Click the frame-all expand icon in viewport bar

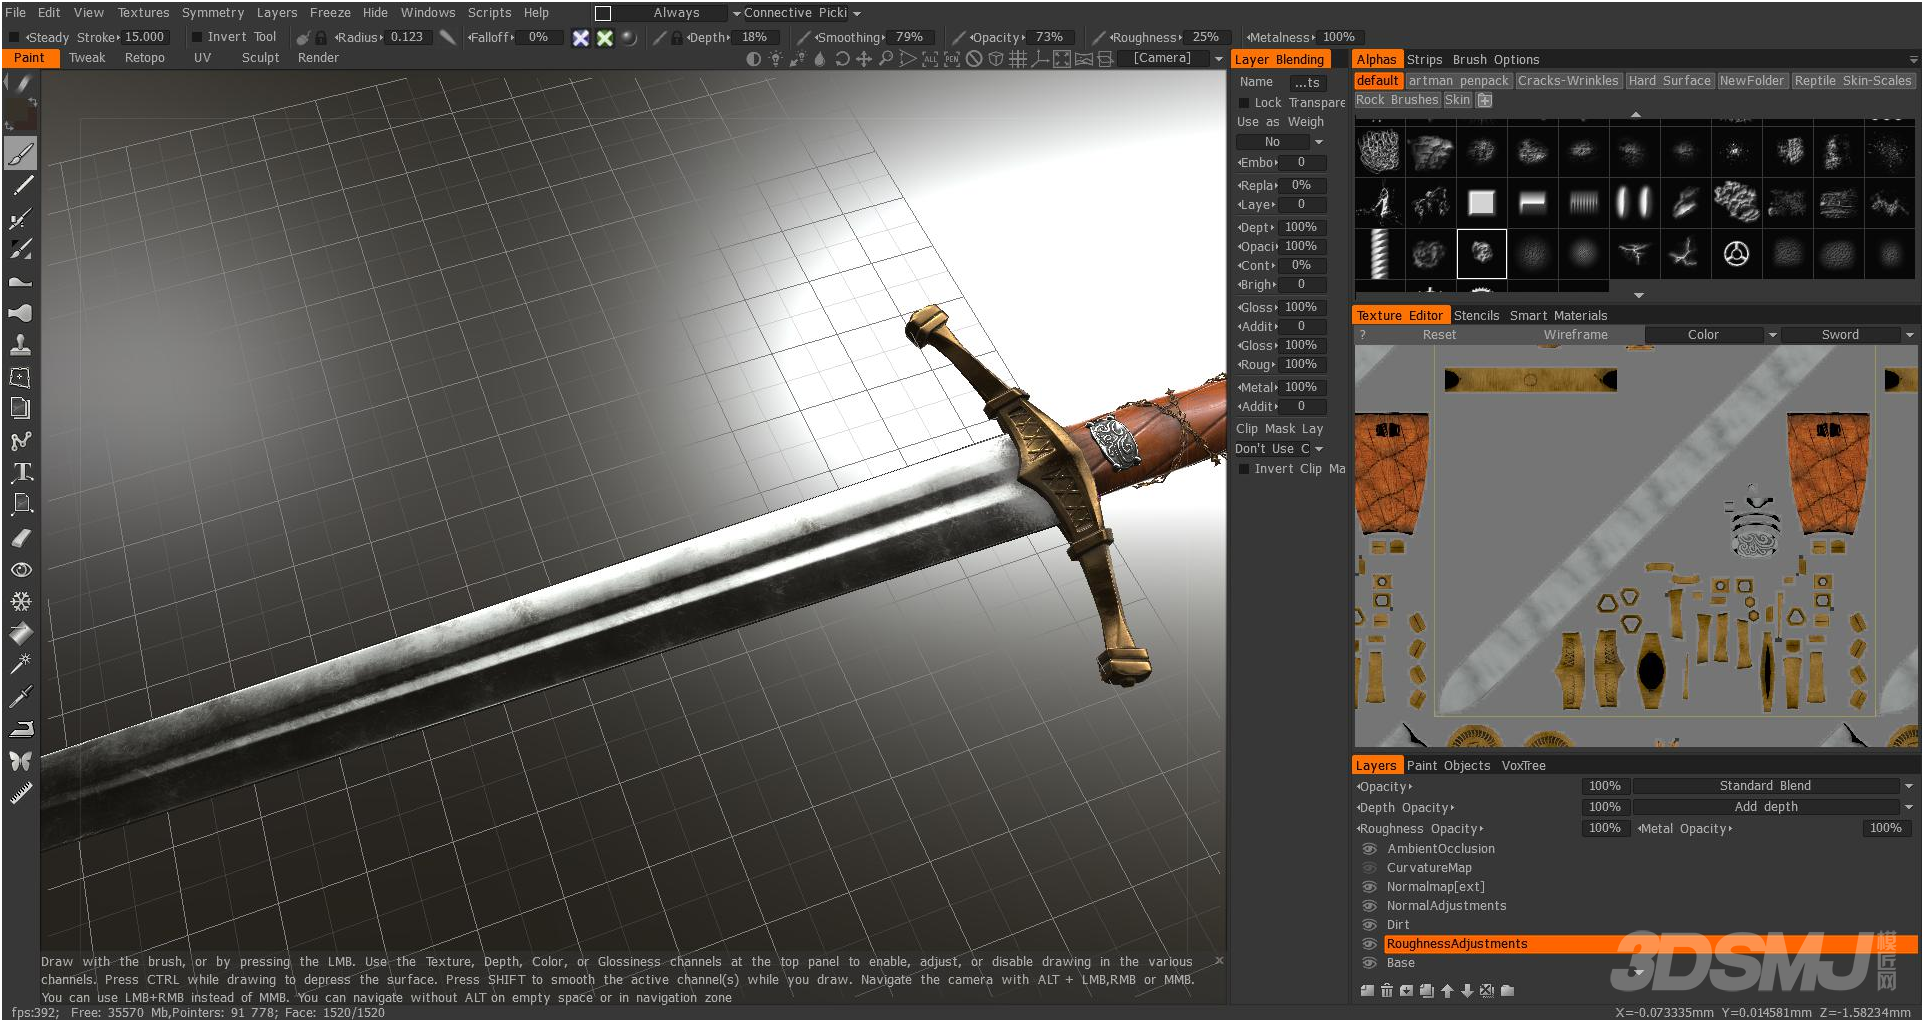point(1062,59)
